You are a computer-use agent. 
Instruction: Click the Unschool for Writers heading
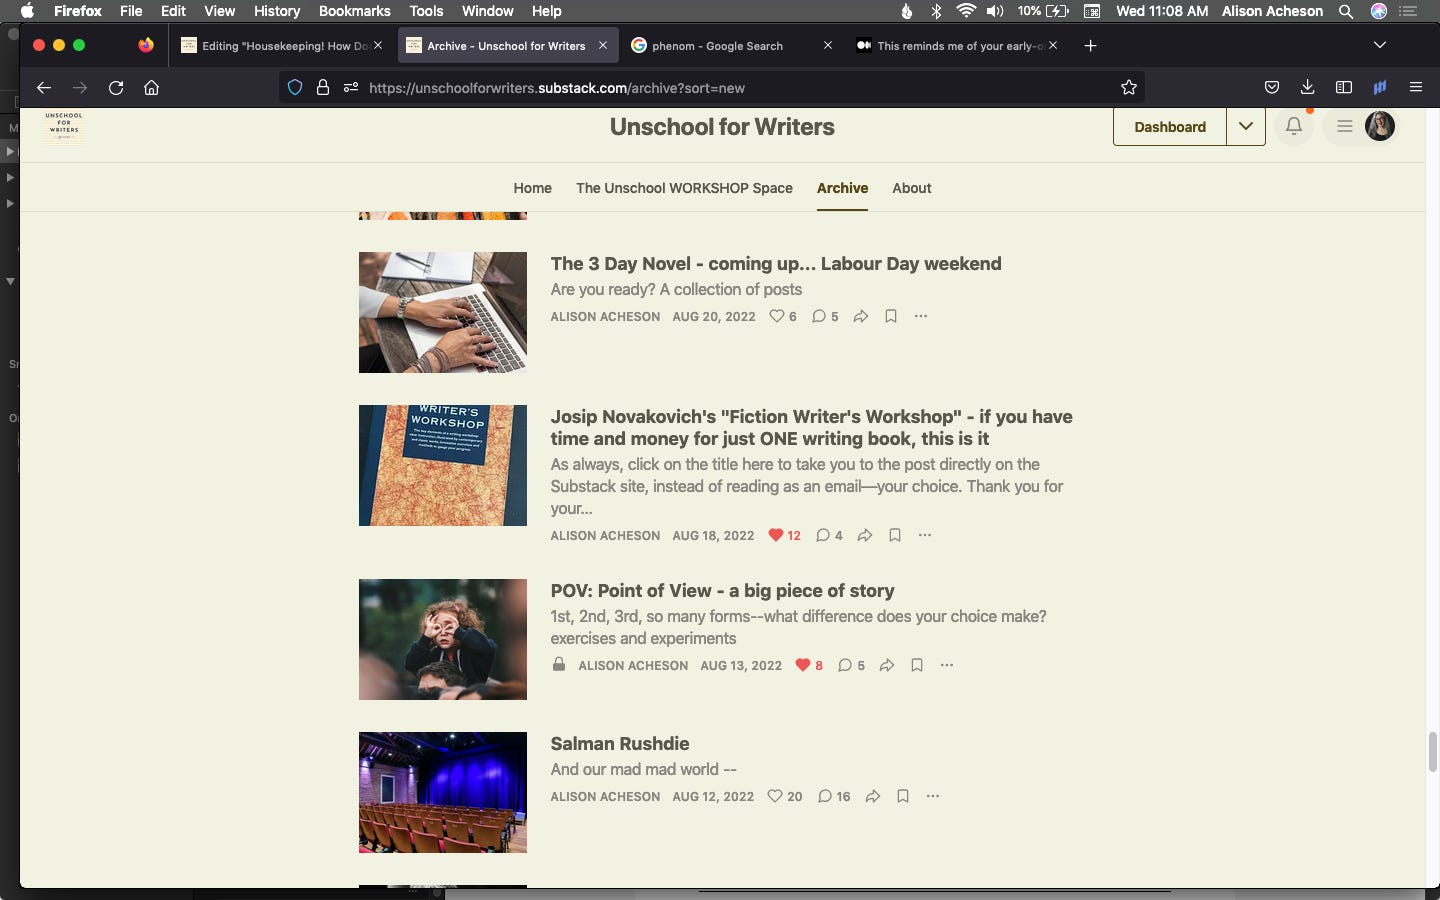tap(722, 127)
